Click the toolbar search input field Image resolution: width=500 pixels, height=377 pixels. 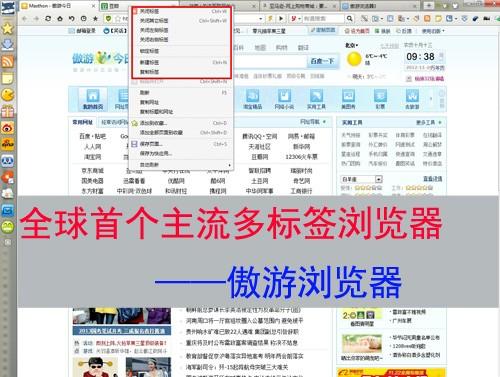tap(323, 19)
